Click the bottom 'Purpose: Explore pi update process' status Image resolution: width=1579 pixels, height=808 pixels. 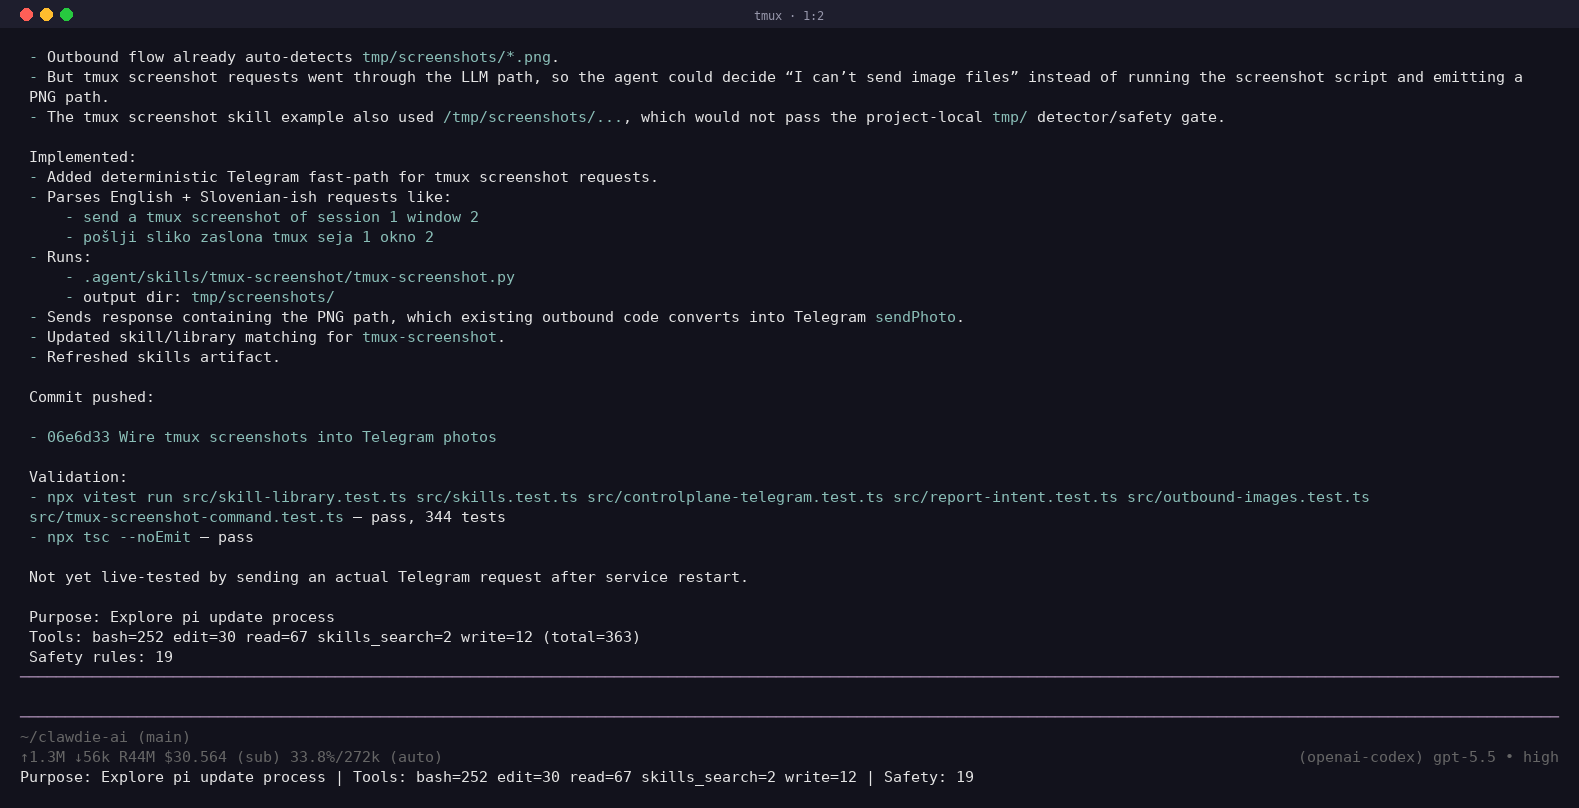173,777
